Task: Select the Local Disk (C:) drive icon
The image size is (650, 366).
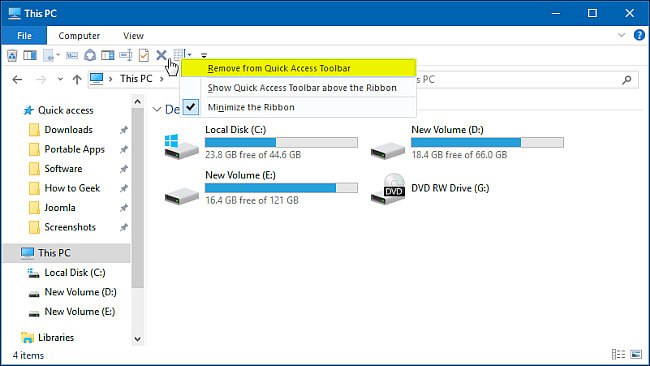Action: point(182,147)
